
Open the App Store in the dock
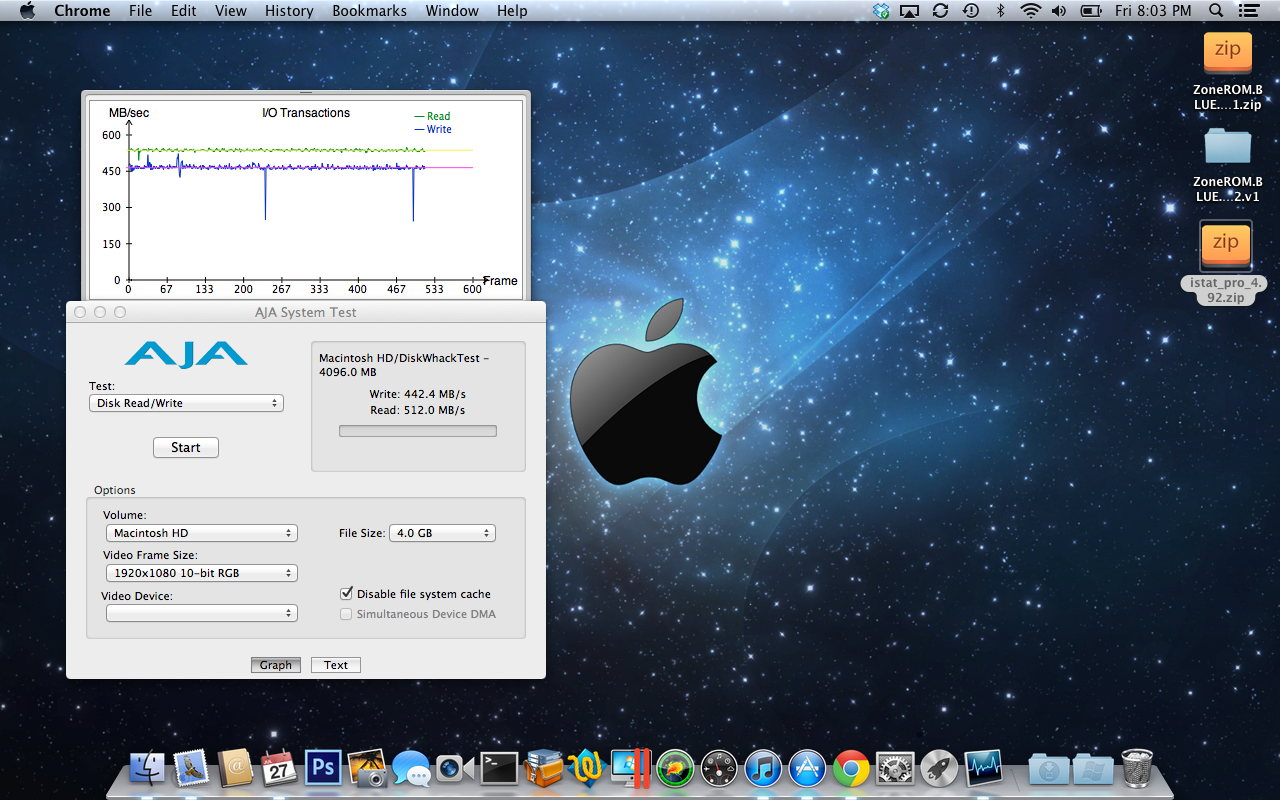pyautogui.click(x=807, y=768)
